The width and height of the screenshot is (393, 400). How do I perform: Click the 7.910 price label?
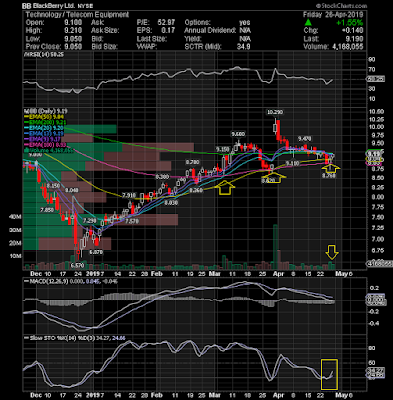tap(129, 195)
